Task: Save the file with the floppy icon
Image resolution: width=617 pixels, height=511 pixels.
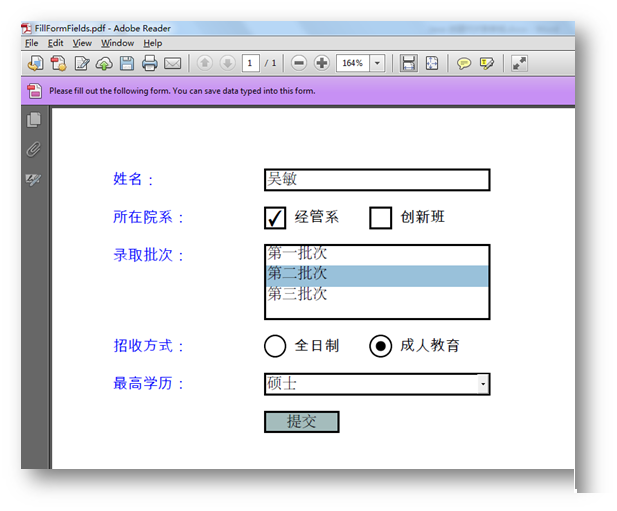Action: [127, 63]
